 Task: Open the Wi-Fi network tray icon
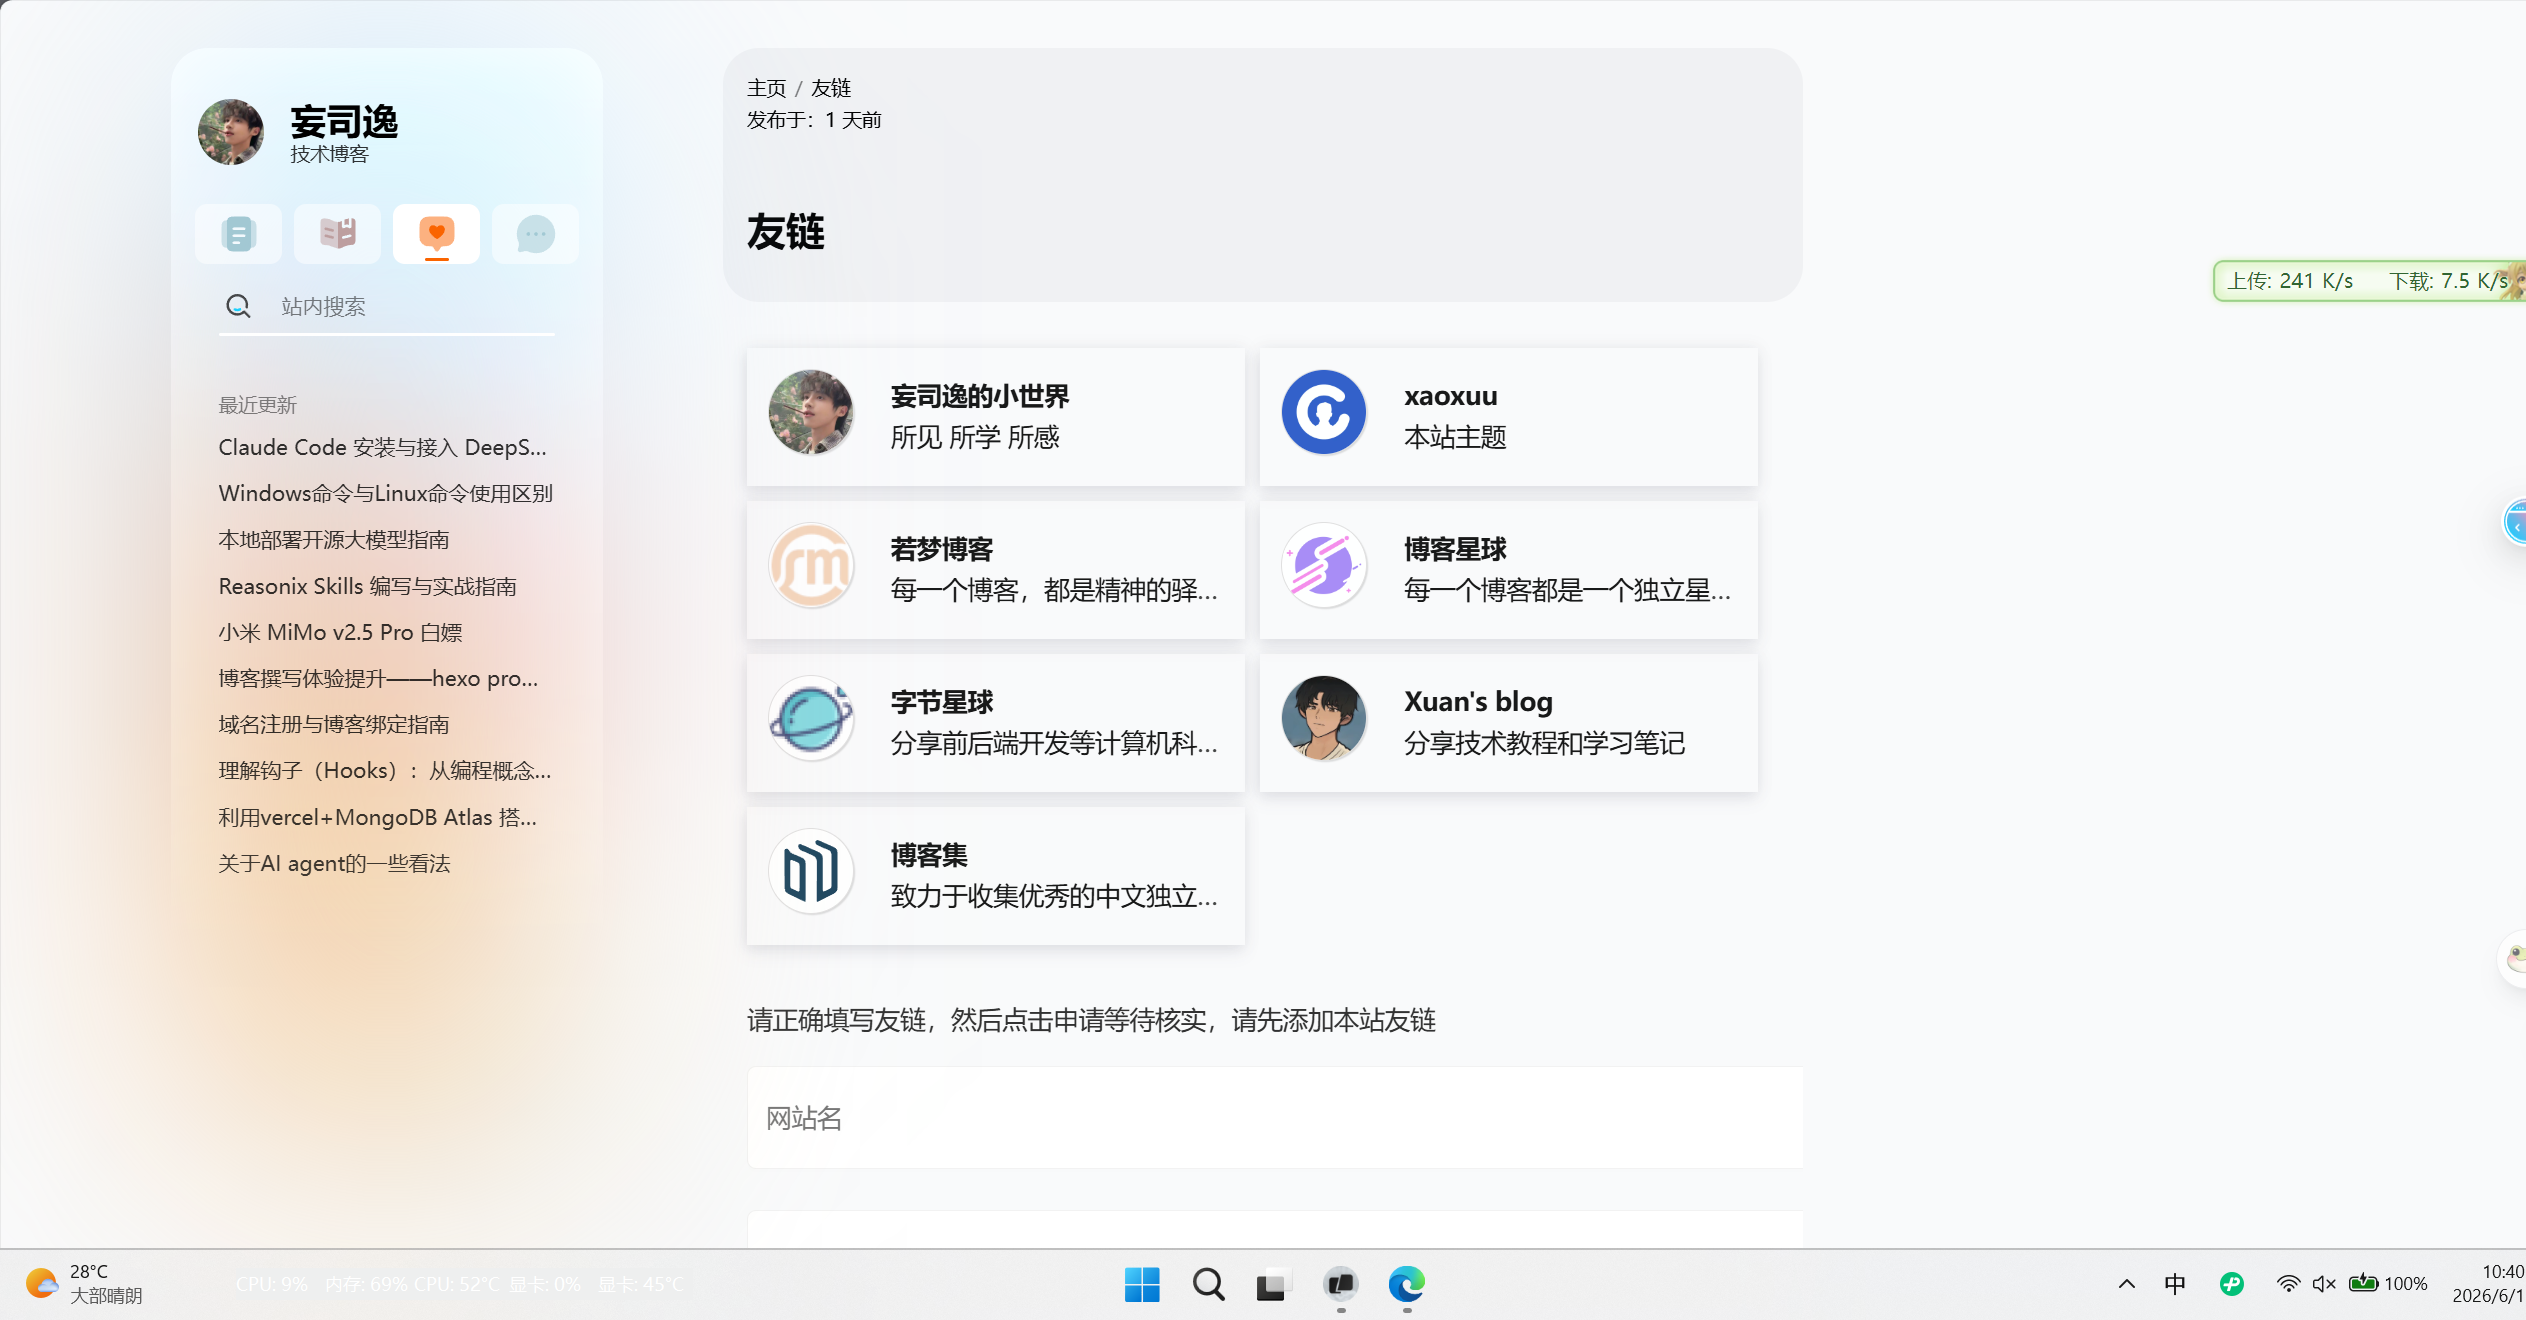[x=2288, y=1284]
